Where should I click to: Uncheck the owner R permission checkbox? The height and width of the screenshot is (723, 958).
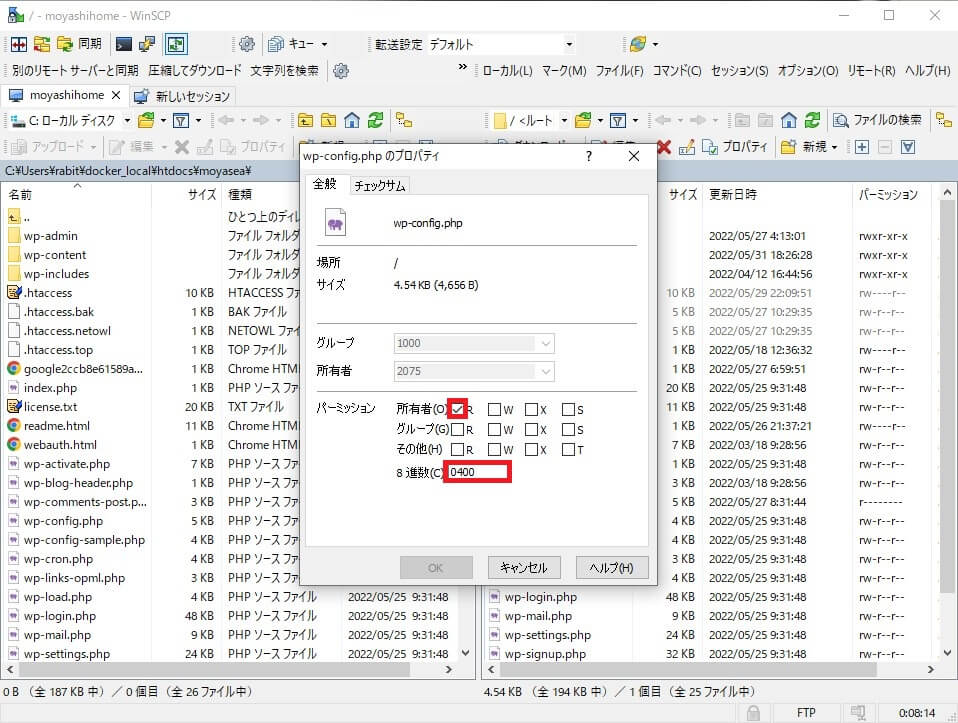[x=458, y=408]
